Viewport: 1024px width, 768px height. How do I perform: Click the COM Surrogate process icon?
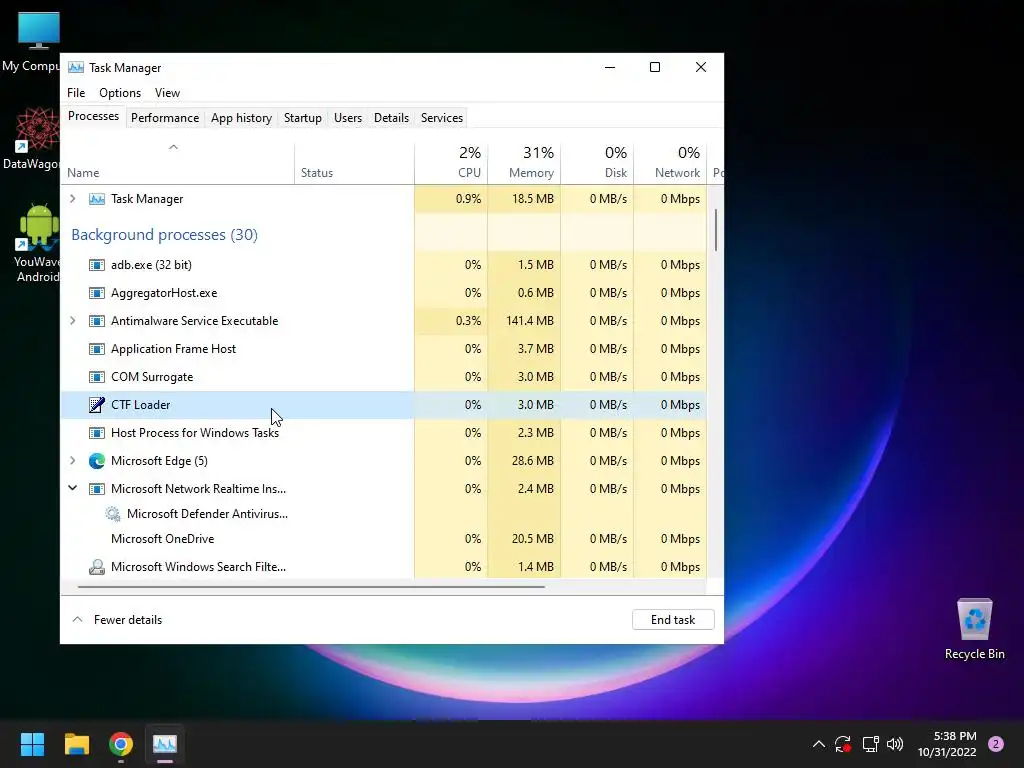pyautogui.click(x=97, y=377)
